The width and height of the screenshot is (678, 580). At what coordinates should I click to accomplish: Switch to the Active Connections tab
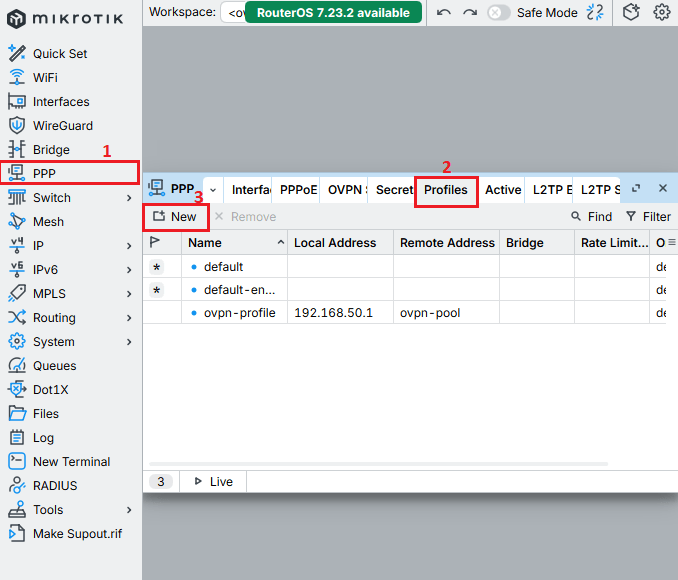(502, 190)
